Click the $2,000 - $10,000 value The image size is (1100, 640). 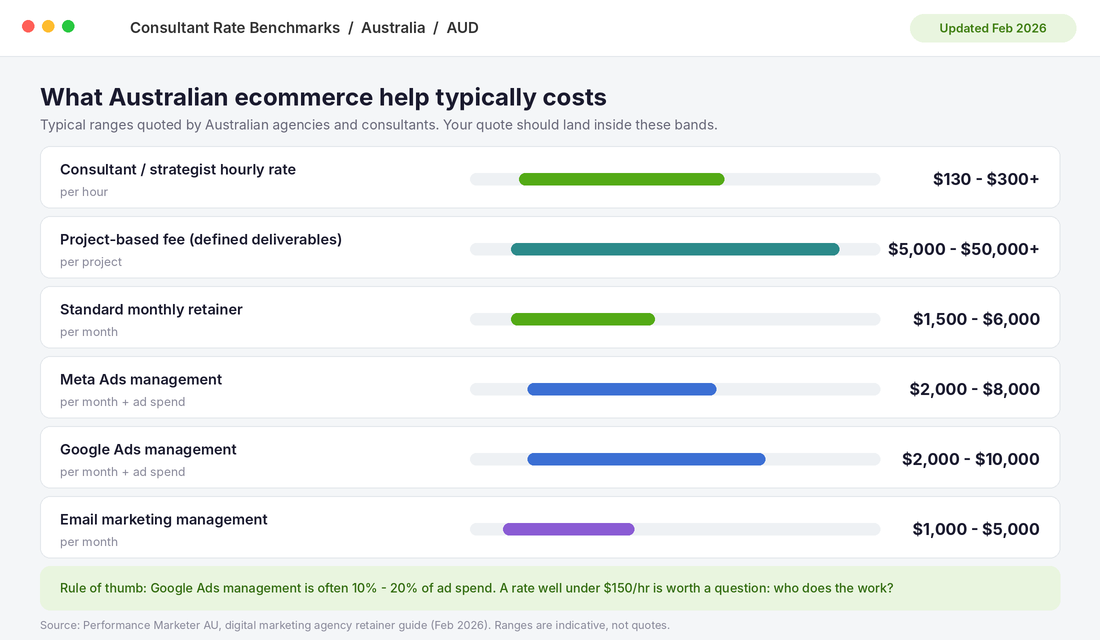pyautogui.click(x=971, y=460)
